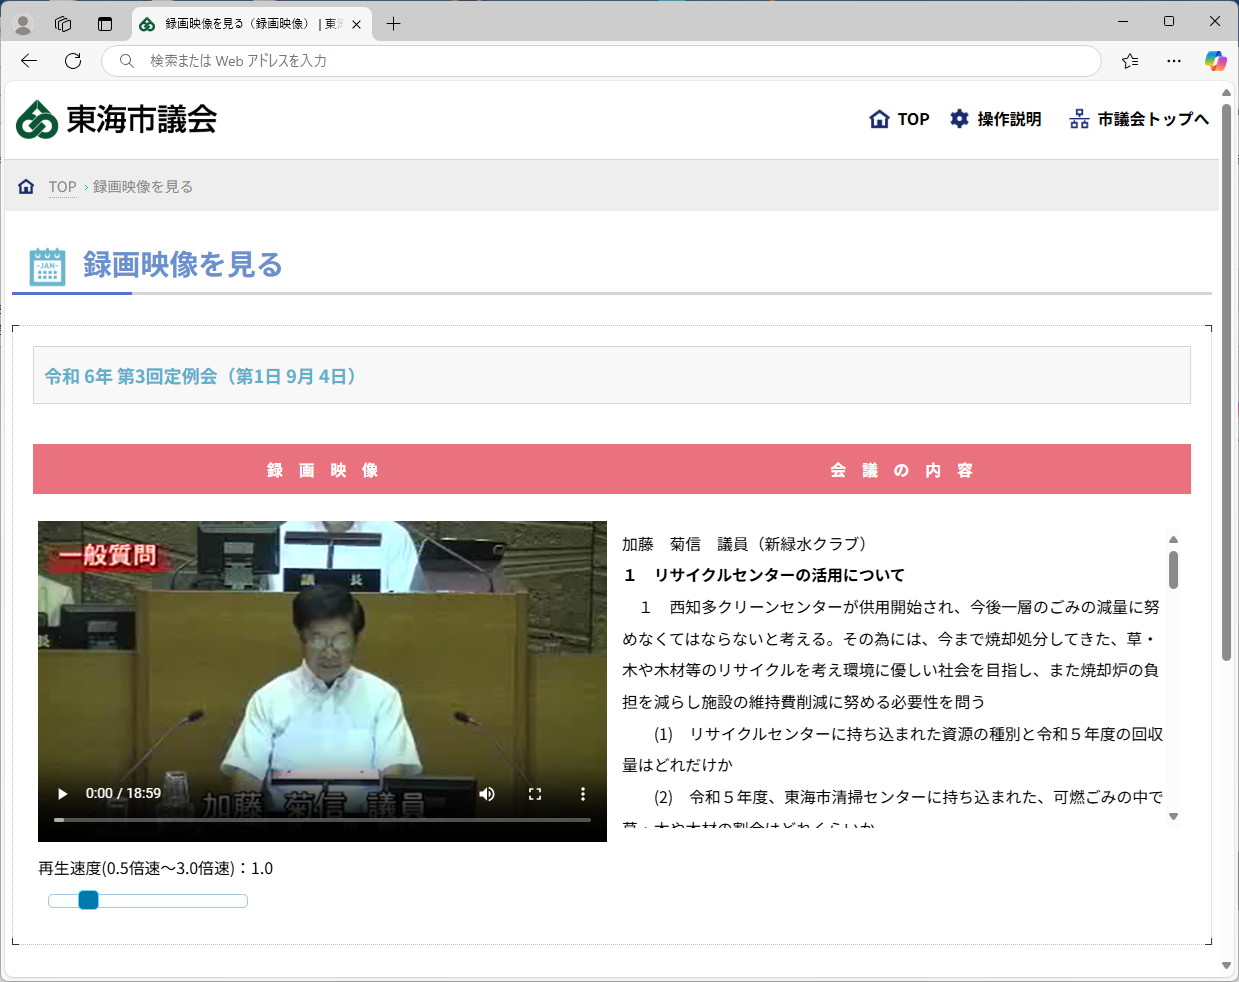
Task: Minimize the browser window
Action: click(1123, 22)
